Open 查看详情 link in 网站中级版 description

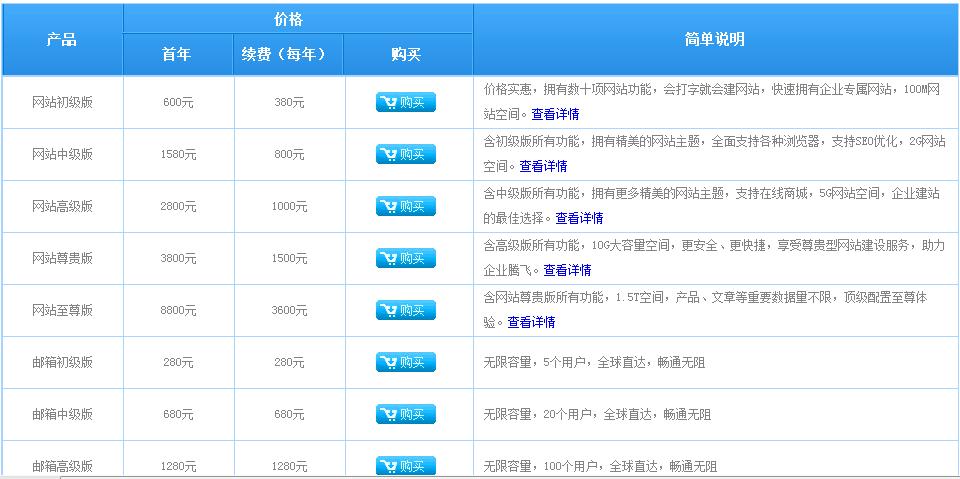544,166
